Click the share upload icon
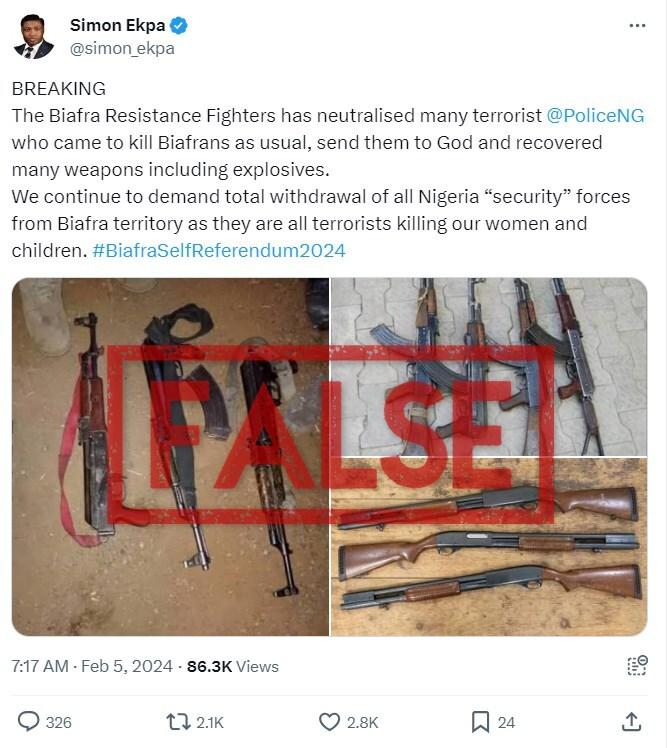Screen dimensions: 668x748 [x=631, y=721]
